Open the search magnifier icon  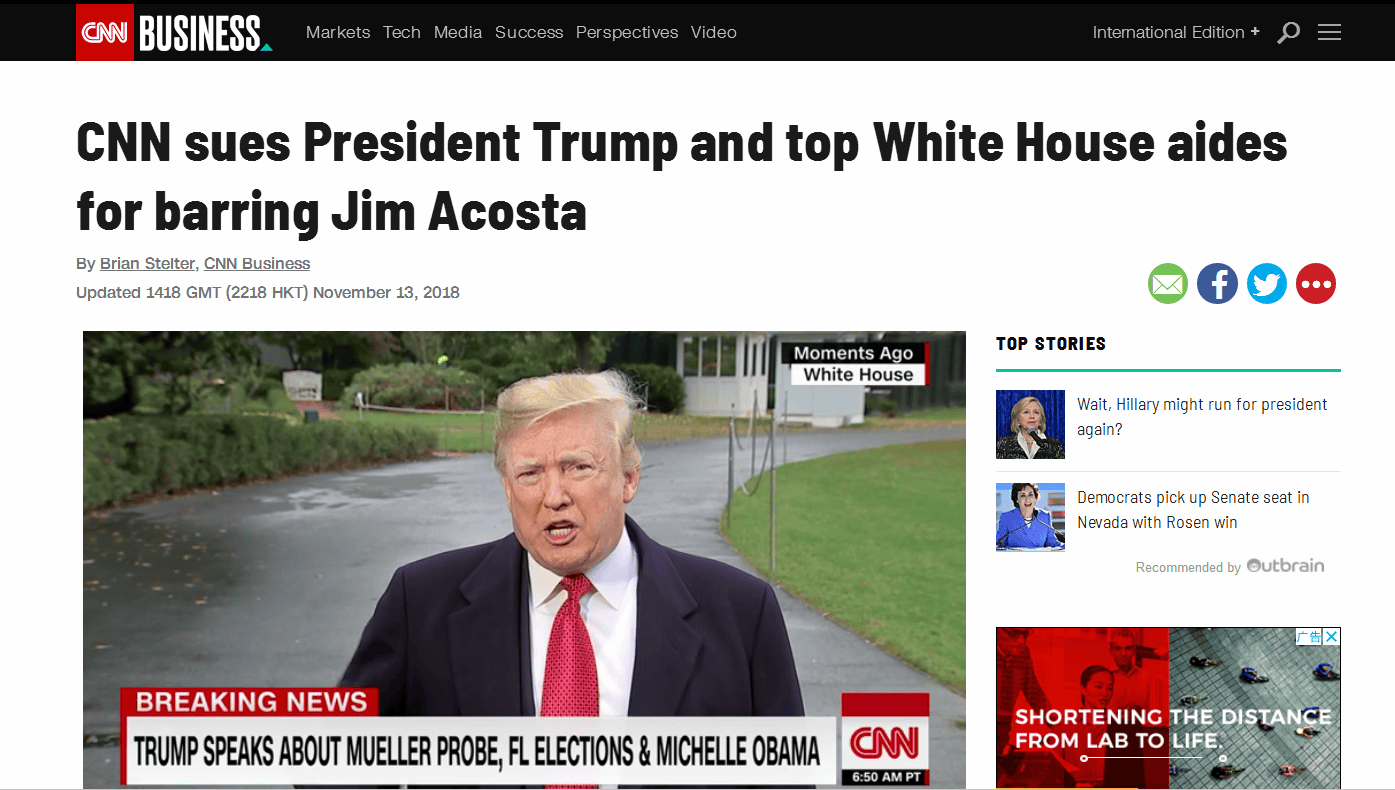pos(1289,33)
